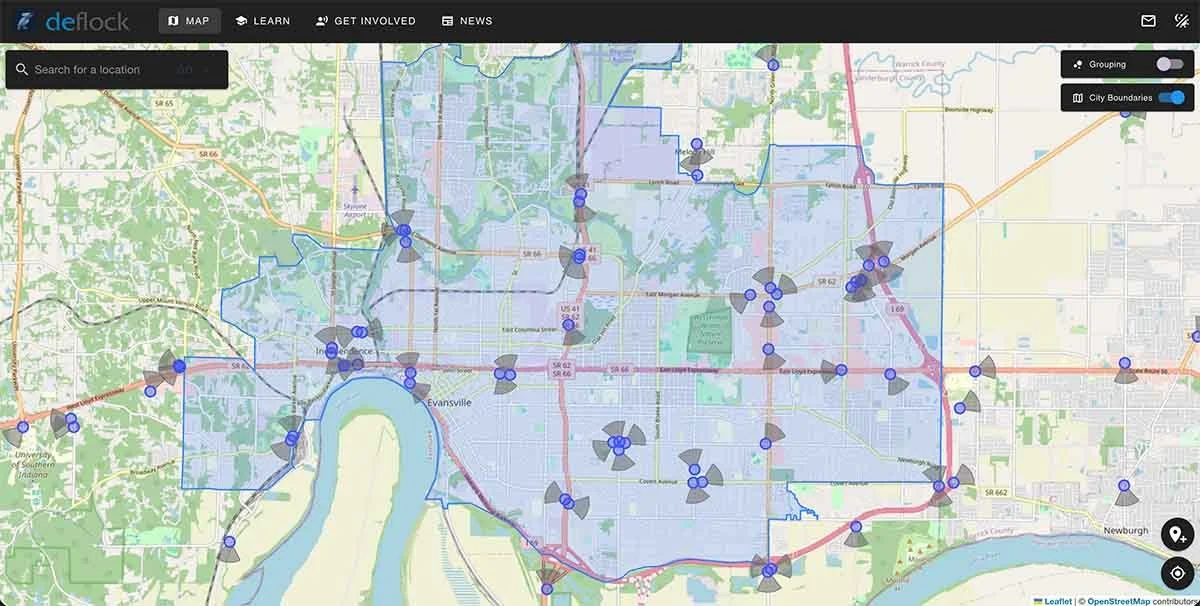Switch to the MAP tab
This screenshot has height=606, width=1200.
tap(190, 20)
